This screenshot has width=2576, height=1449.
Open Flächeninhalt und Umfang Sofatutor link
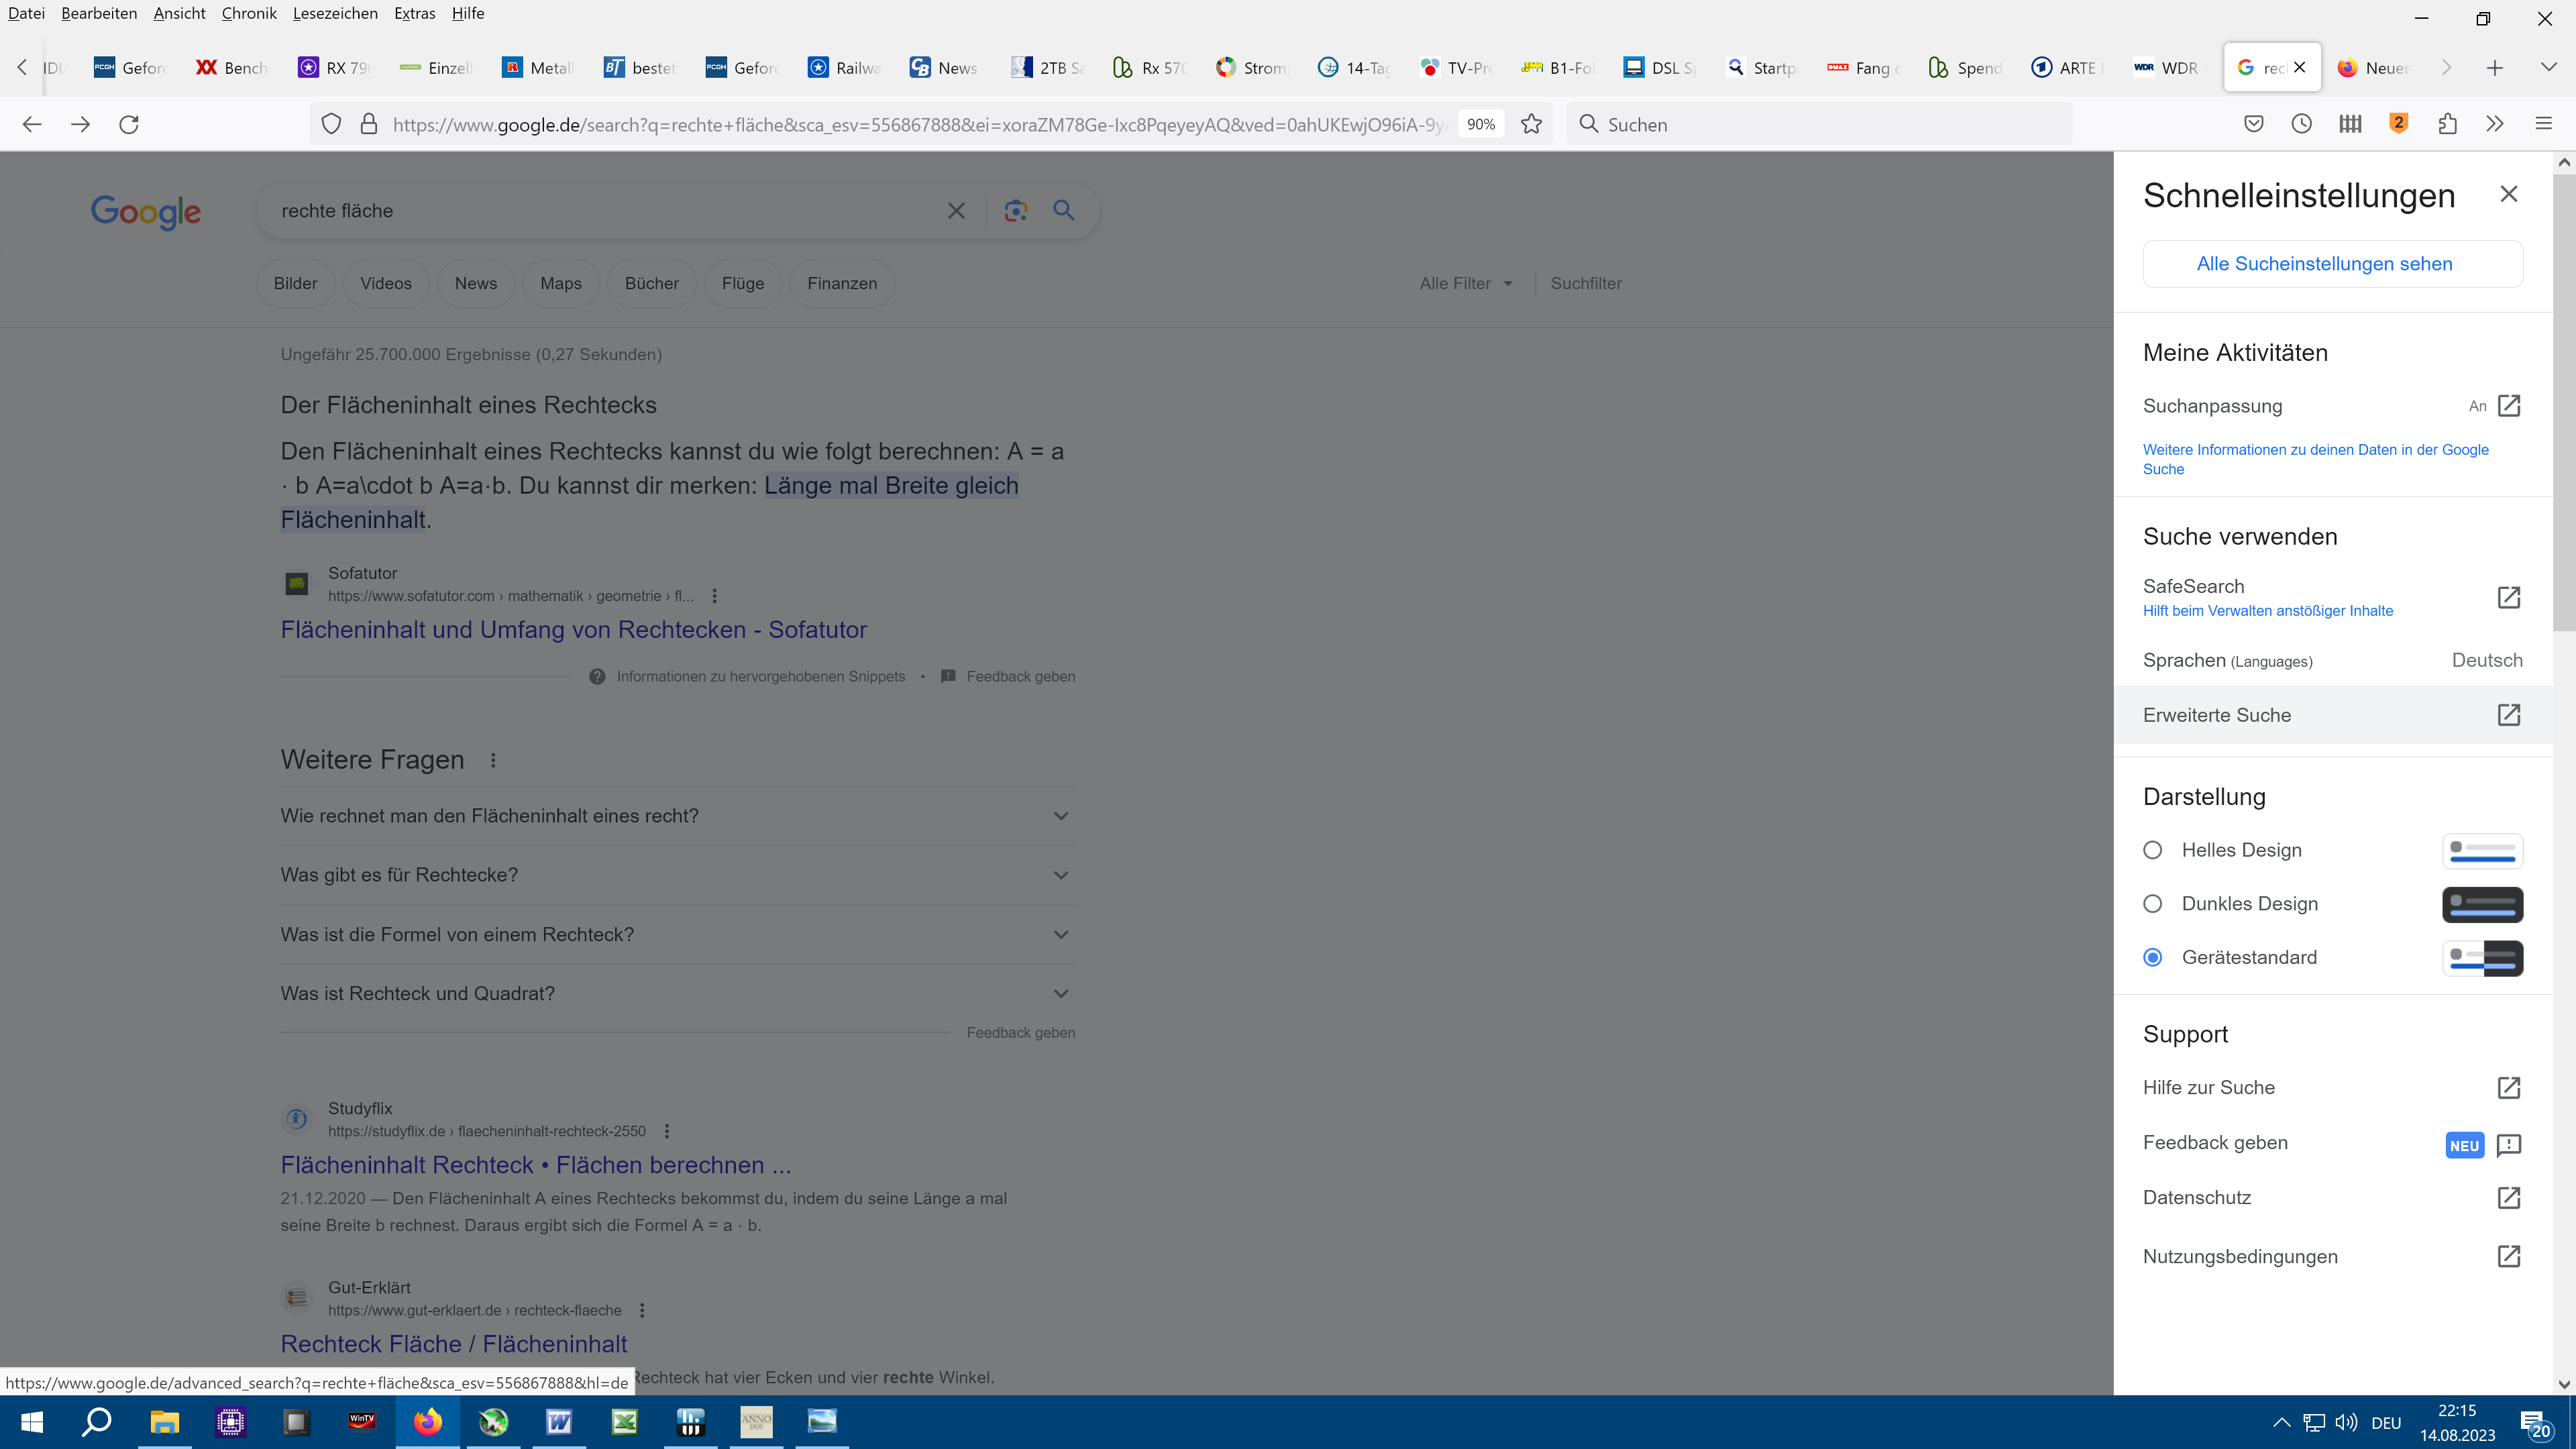[x=573, y=630]
